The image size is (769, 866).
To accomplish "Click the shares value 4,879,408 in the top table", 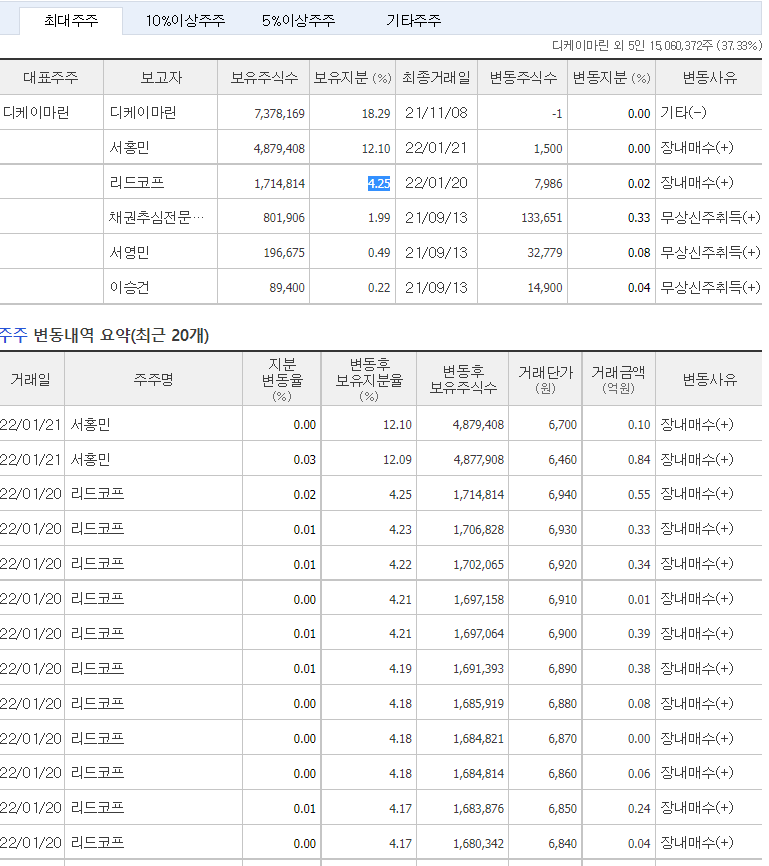I will pyautogui.click(x=280, y=149).
